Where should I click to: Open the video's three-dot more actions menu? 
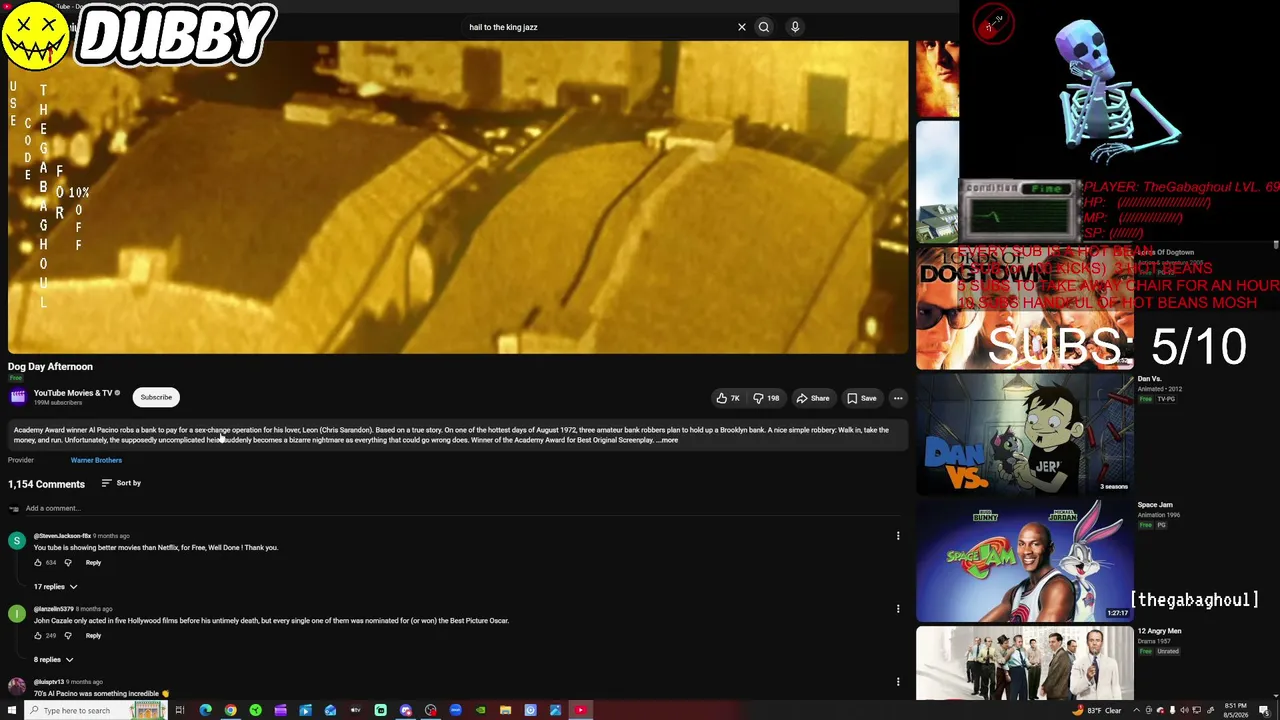click(898, 398)
